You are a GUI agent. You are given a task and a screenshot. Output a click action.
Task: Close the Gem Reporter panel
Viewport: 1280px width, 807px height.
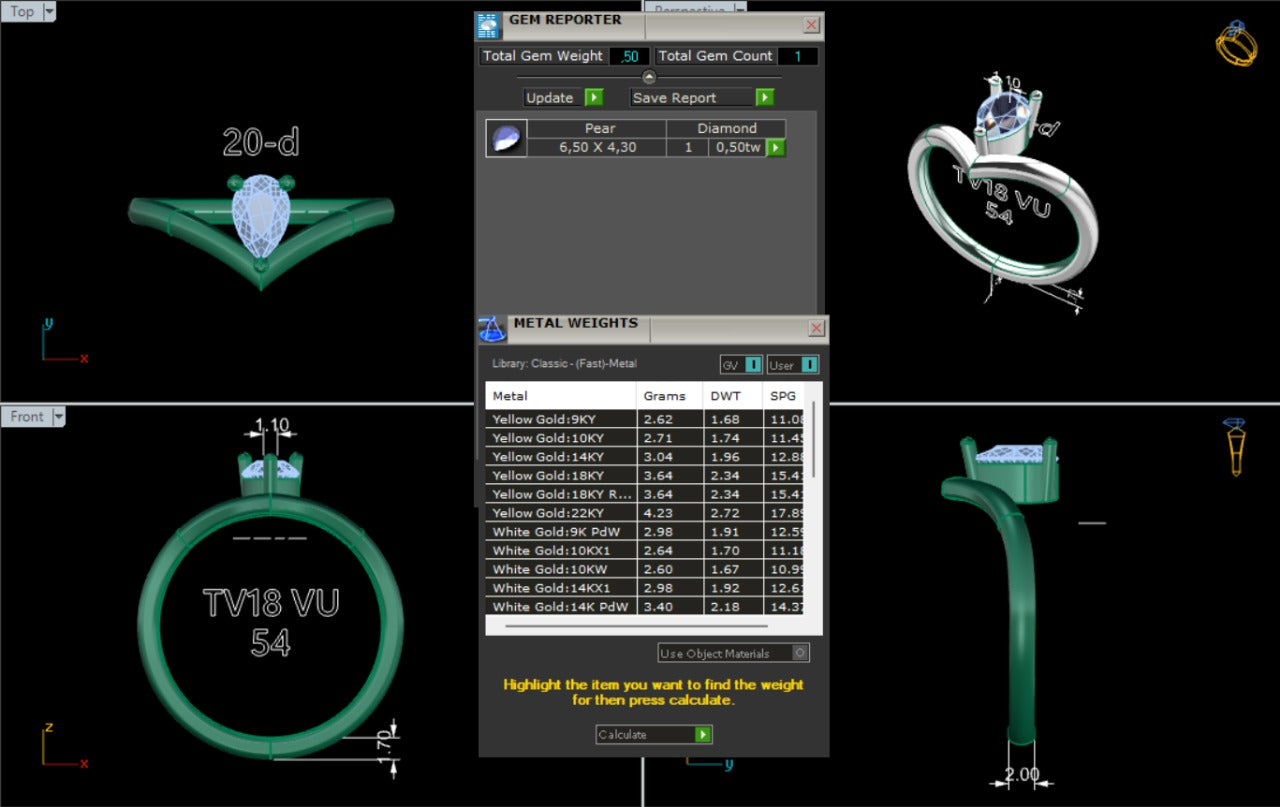[x=812, y=25]
